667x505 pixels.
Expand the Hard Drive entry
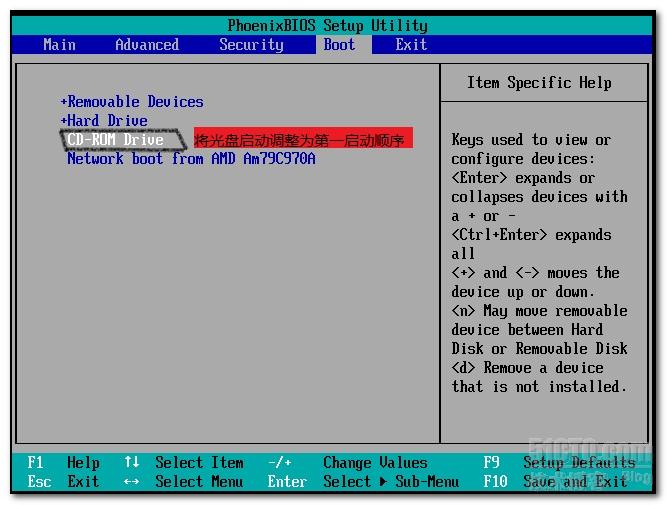tap(104, 120)
